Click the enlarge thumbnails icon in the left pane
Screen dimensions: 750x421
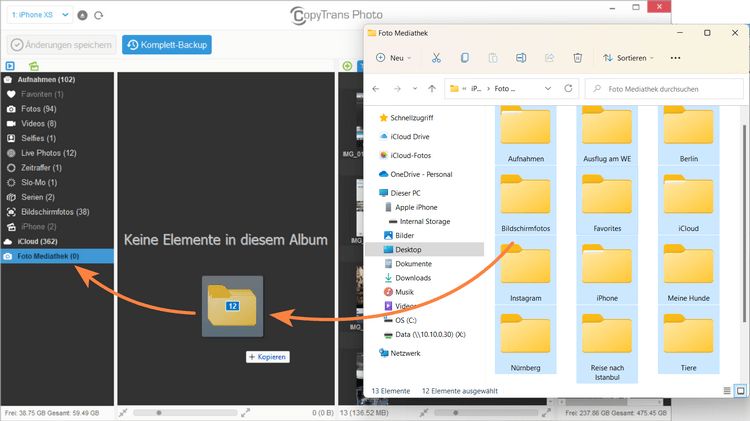click(x=245, y=412)
